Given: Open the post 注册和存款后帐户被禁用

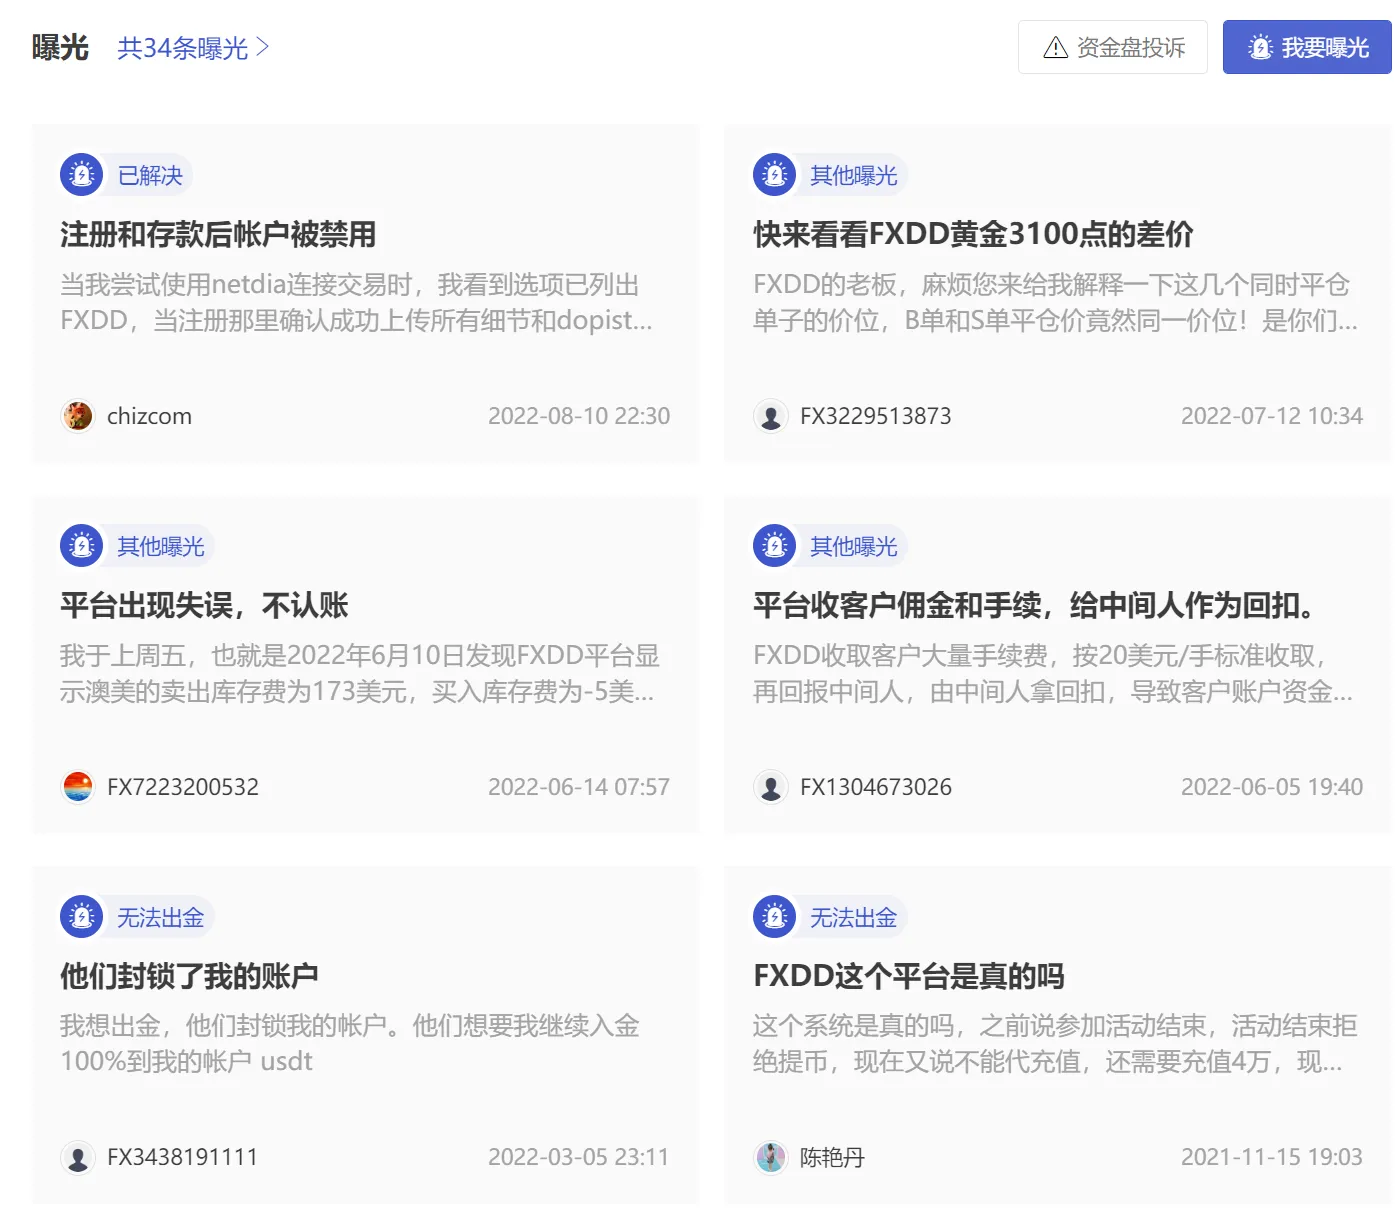Looking at the screenshot, I should click(218, 234).
